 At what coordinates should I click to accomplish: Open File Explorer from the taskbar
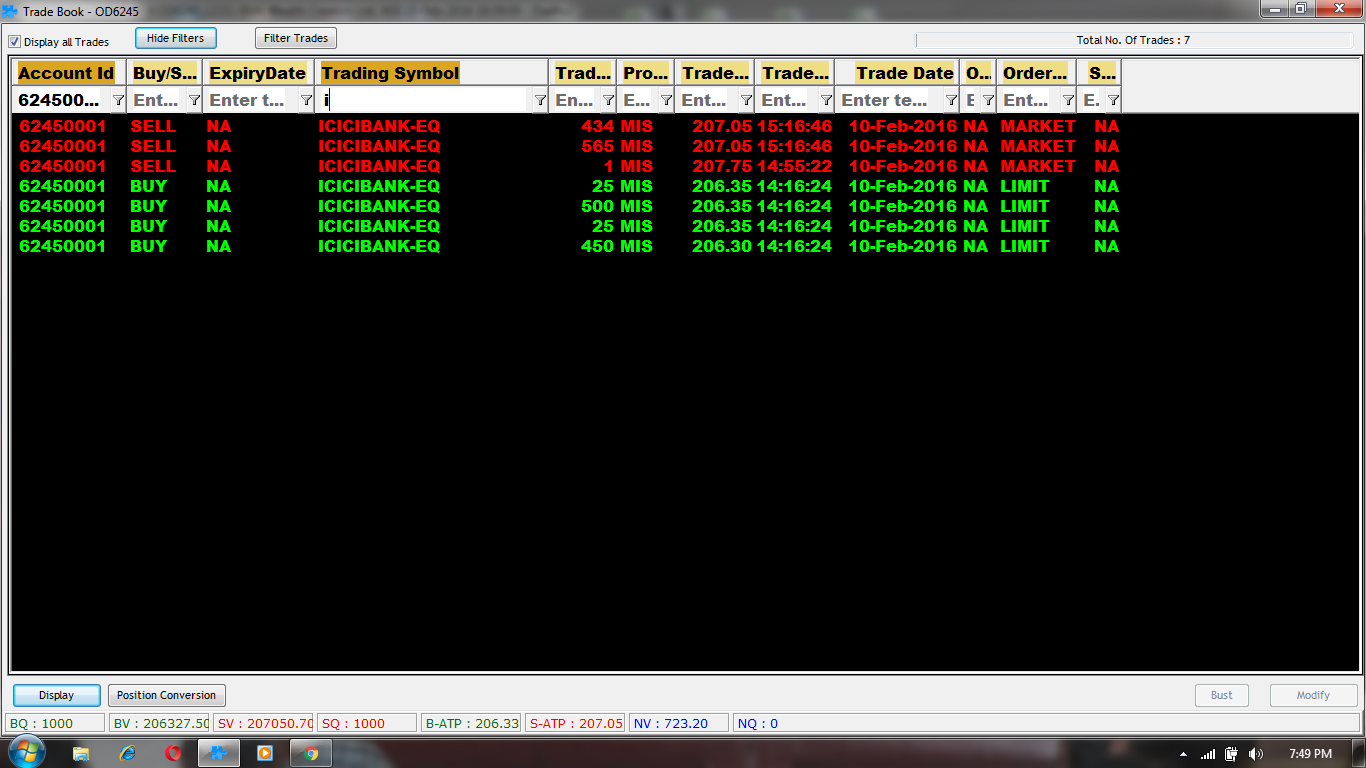pos(81,753)
